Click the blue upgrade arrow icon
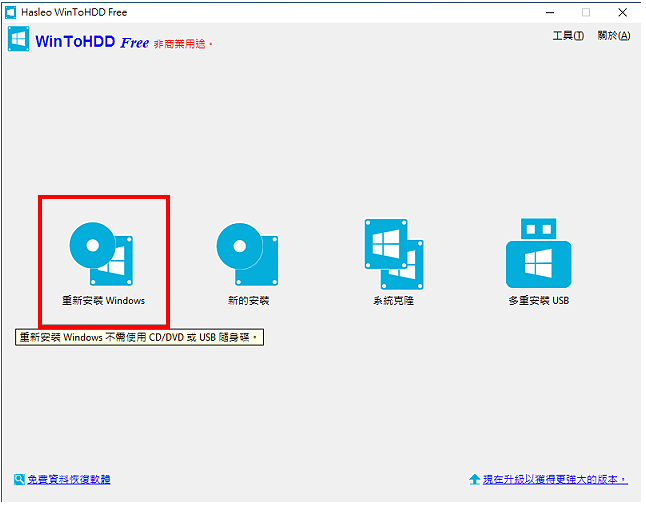Image resolution: width=646 pixels, height=508 pixels. tap(475, 479)
